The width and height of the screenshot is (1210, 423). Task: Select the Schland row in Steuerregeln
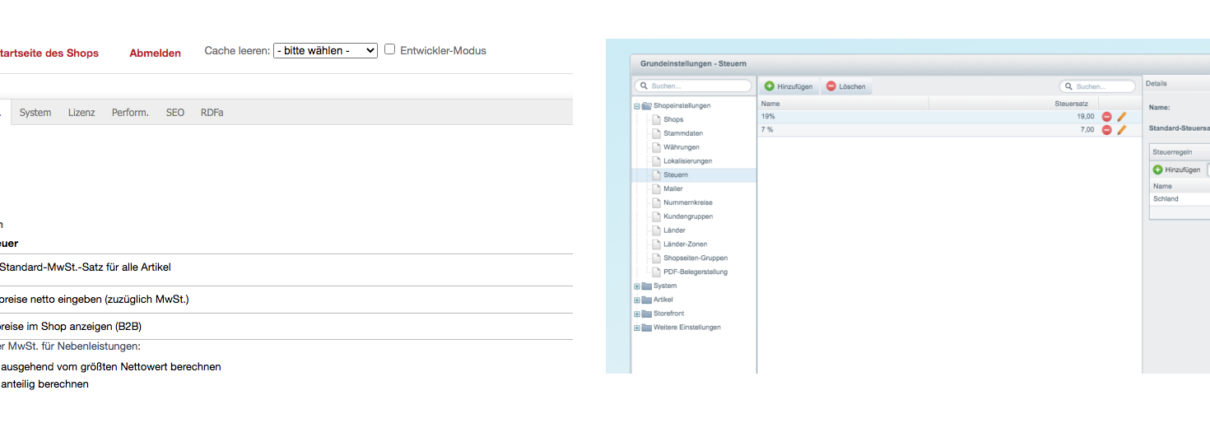pos(1180,199)
